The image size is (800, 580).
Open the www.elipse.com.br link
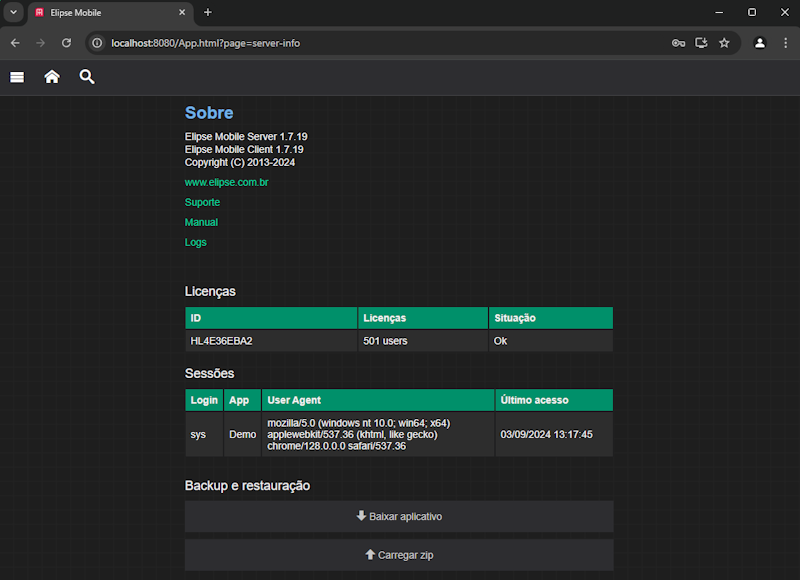[226, 183]
